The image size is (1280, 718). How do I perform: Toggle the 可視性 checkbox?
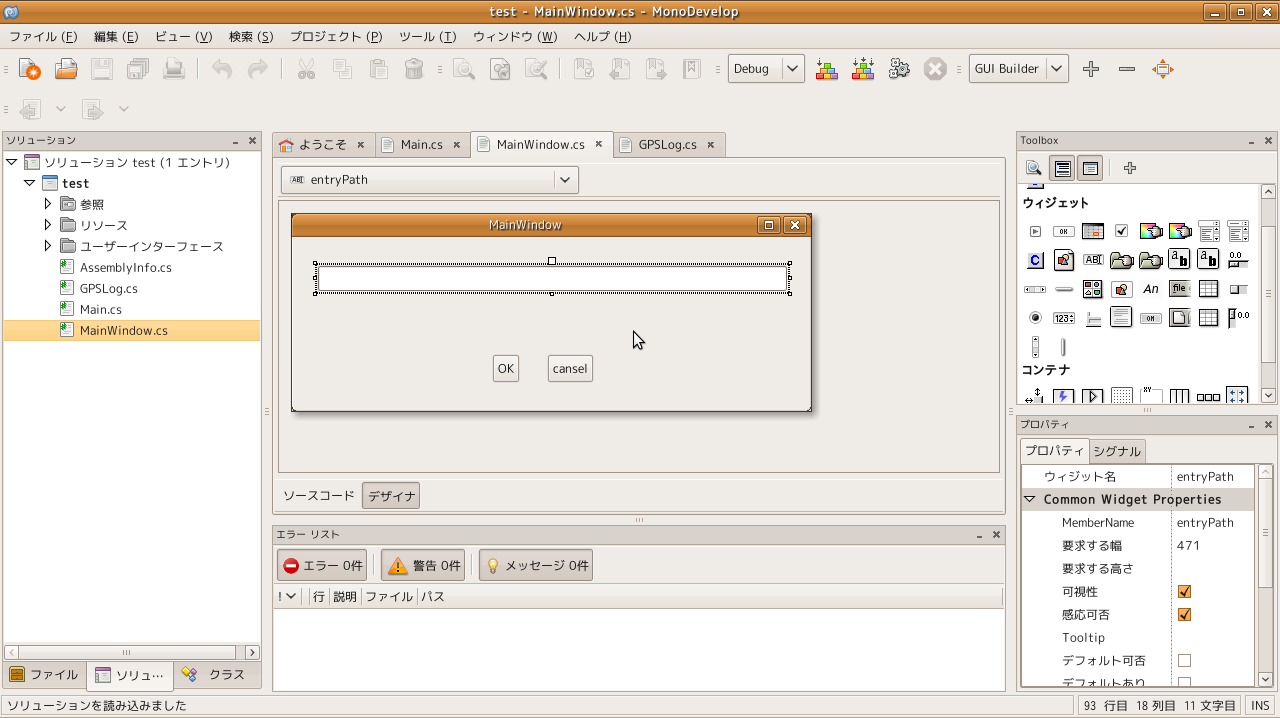(x=1184, y=592)
